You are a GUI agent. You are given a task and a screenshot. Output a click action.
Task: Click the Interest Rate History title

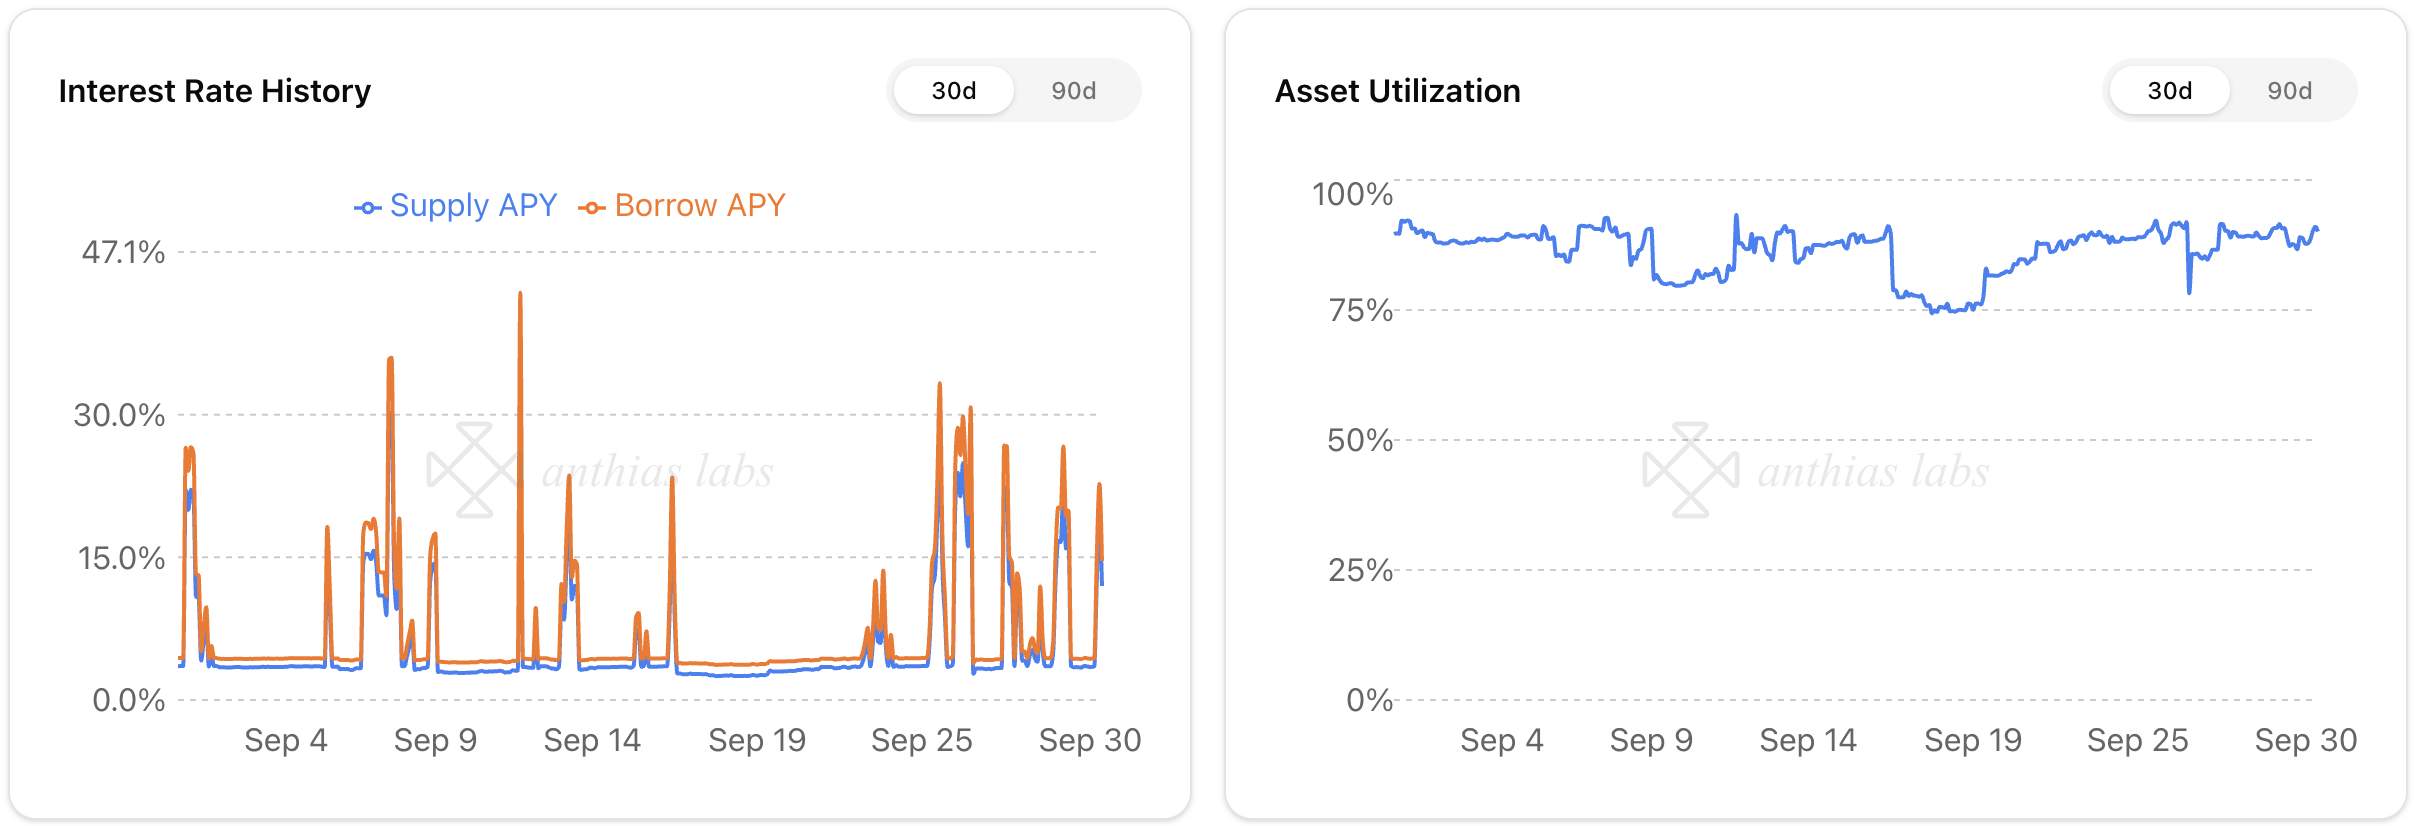coord(214,91)
